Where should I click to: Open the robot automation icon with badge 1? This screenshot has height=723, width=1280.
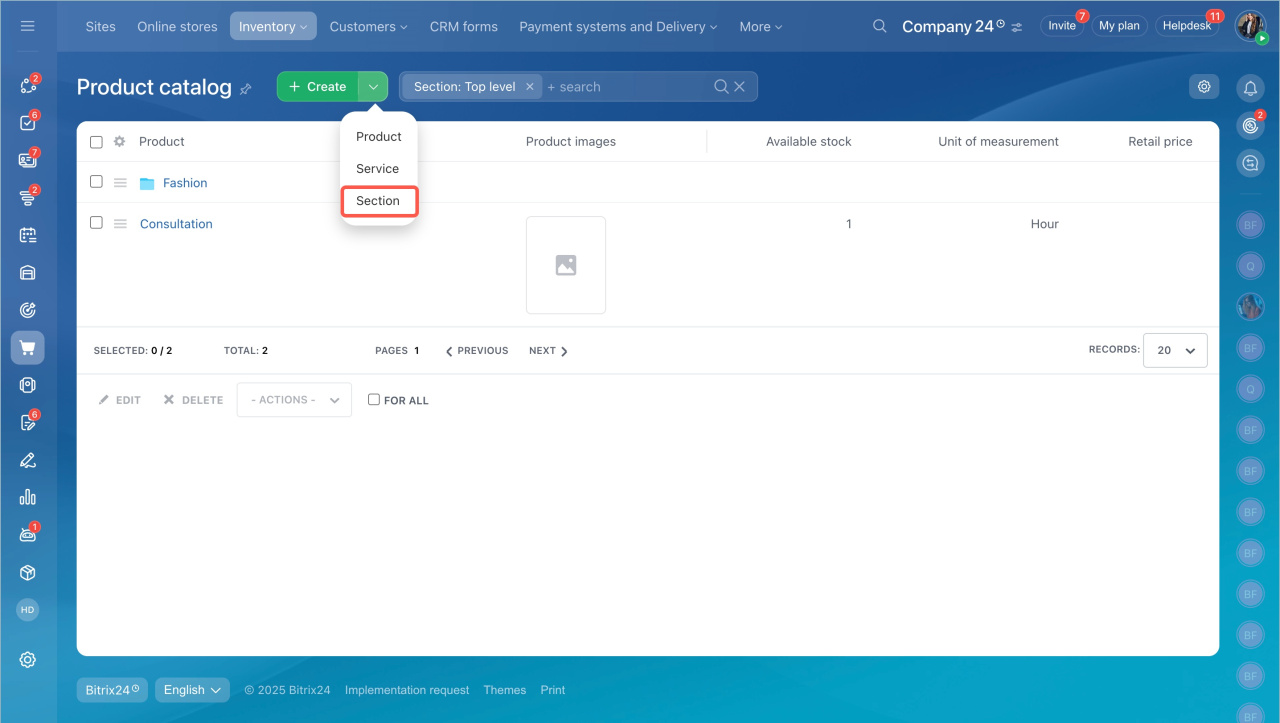pos(28,535)
